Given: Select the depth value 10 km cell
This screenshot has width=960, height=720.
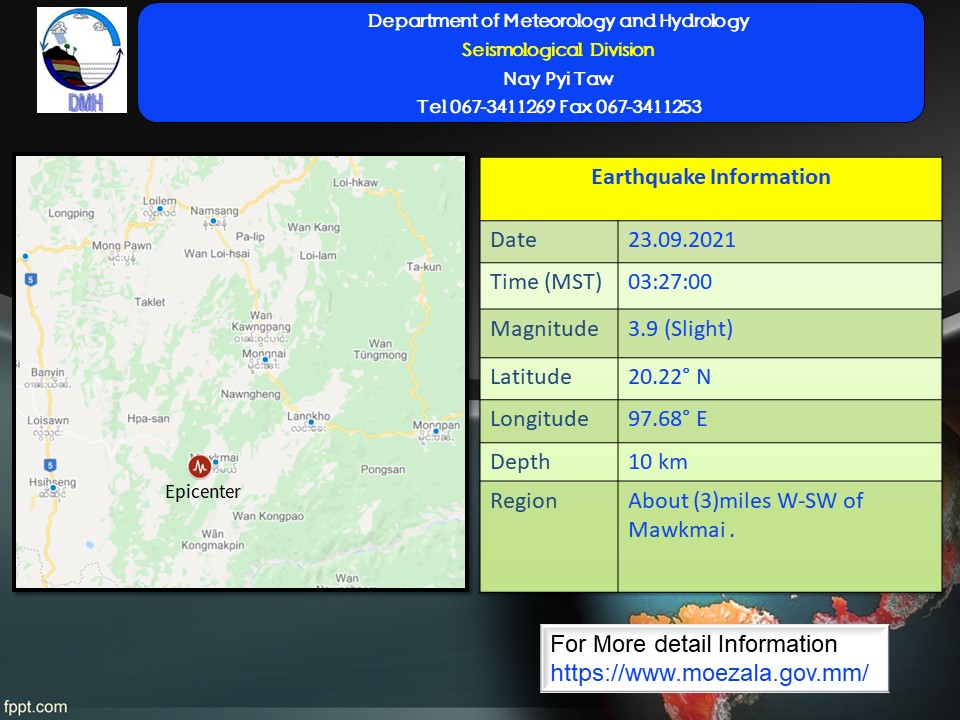Looking at the screenshot, I should coord(658,461).
